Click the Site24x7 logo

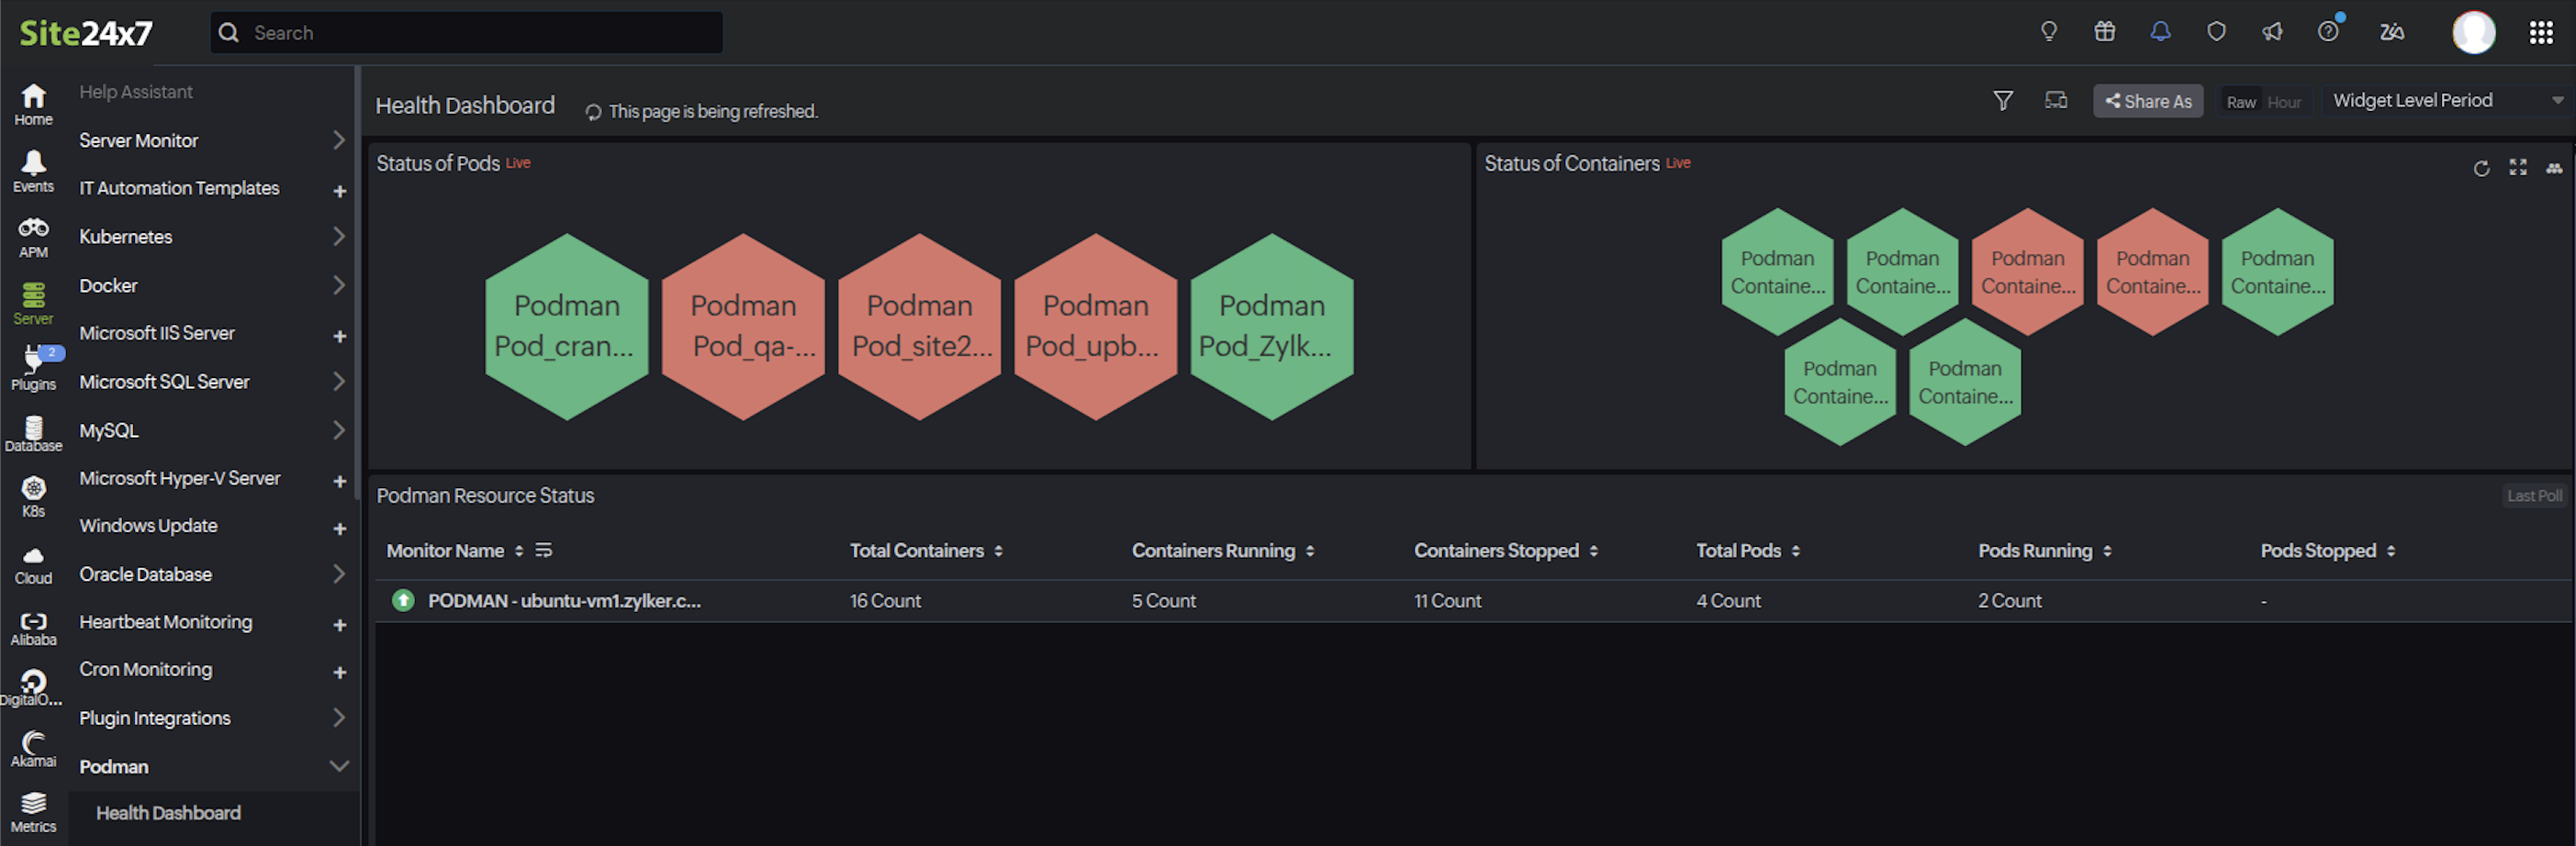(86, 33)
